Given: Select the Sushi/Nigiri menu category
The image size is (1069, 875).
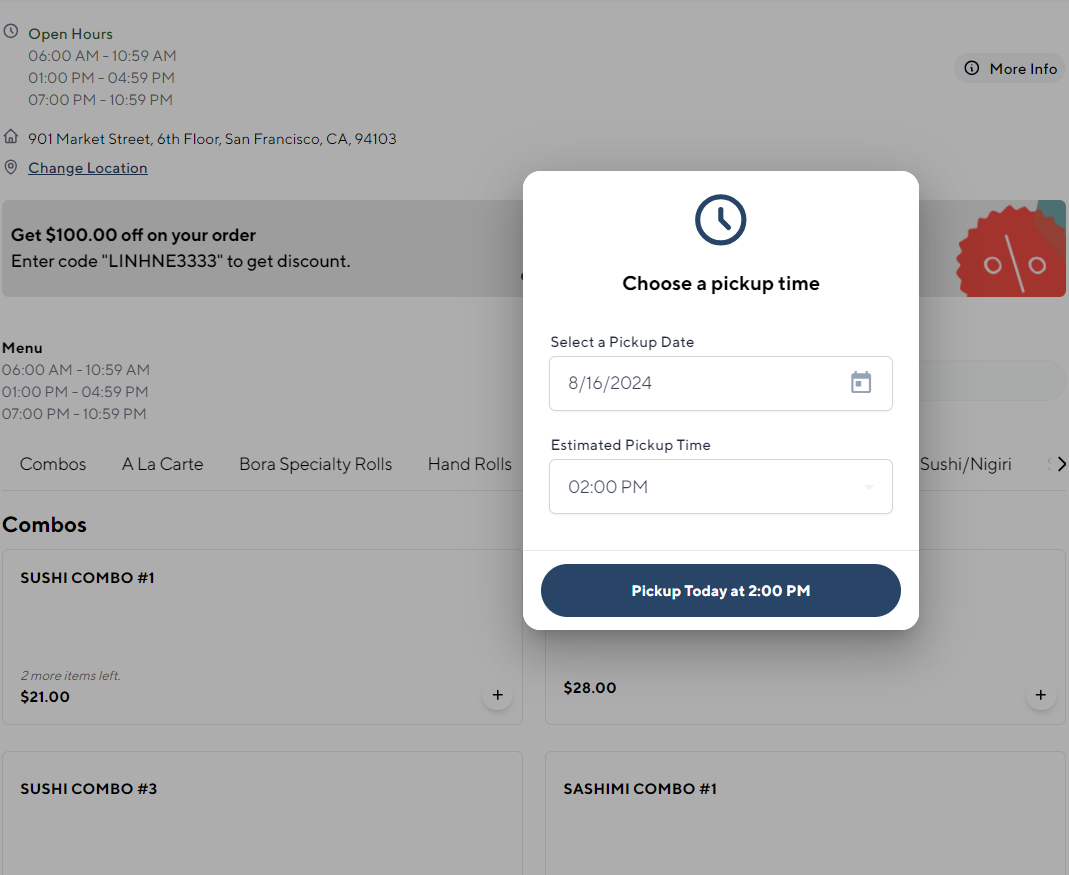Looking at the screenshot, I should [966, 464].
